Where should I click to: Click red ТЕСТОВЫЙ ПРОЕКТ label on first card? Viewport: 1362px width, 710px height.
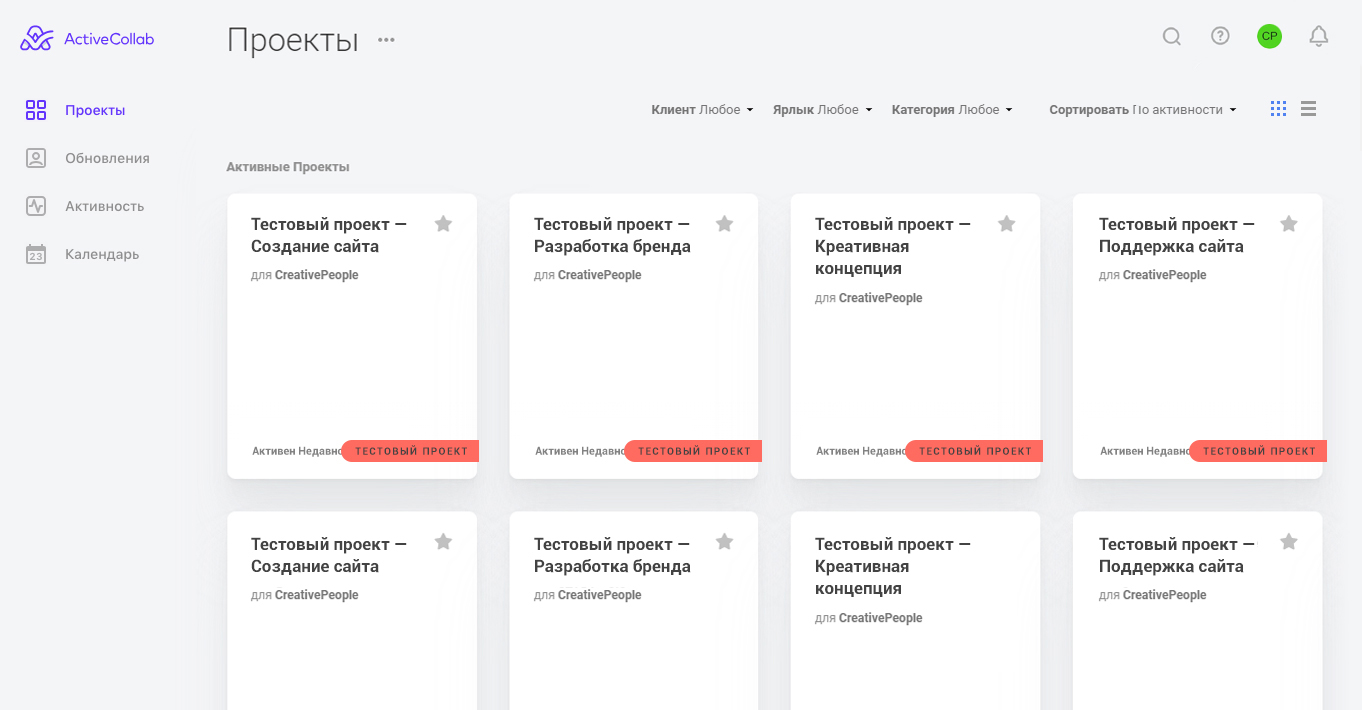(411, 451)
